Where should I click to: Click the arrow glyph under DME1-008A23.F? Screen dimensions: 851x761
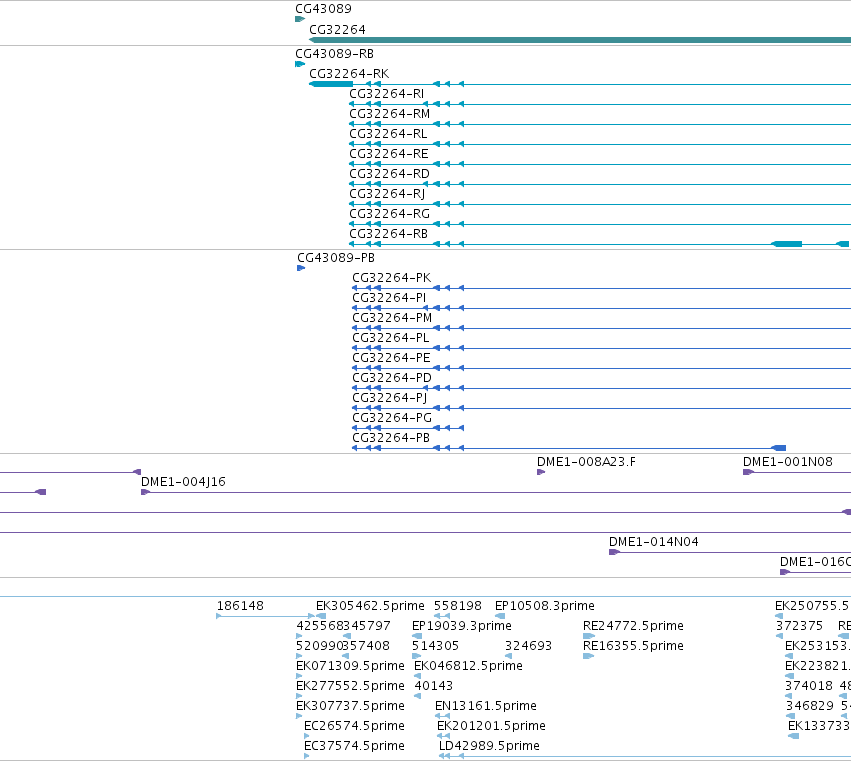pos(541,472)
